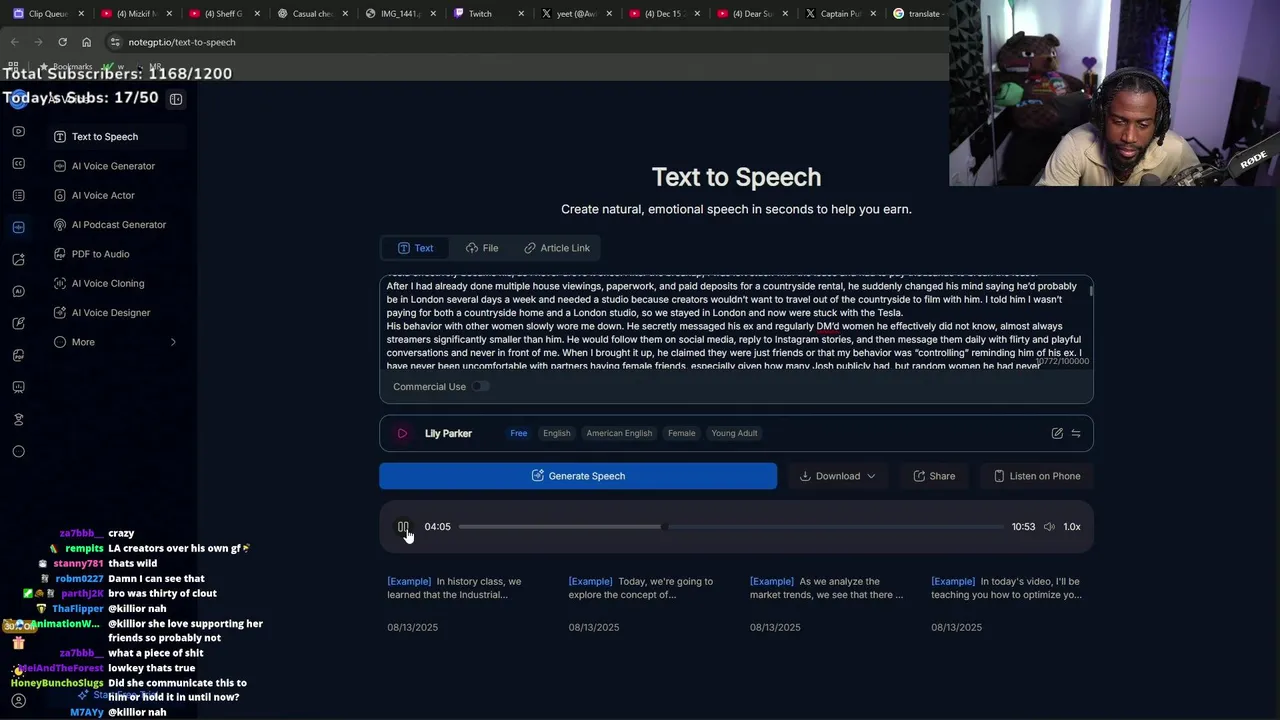Close the Twitch browser tab
Screen dimensions: 1280x720
[x=521, y=14]
